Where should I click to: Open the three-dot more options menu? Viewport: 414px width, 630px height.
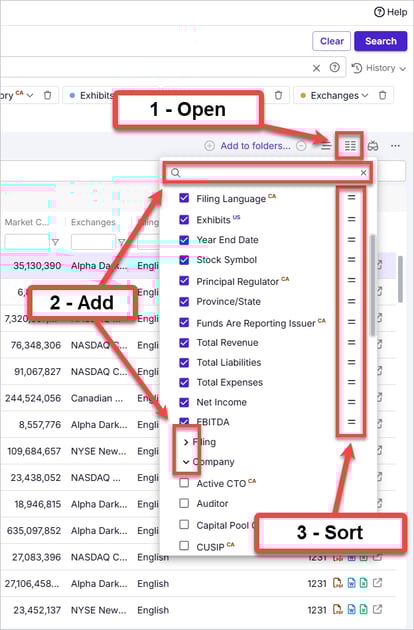(395, 146)
